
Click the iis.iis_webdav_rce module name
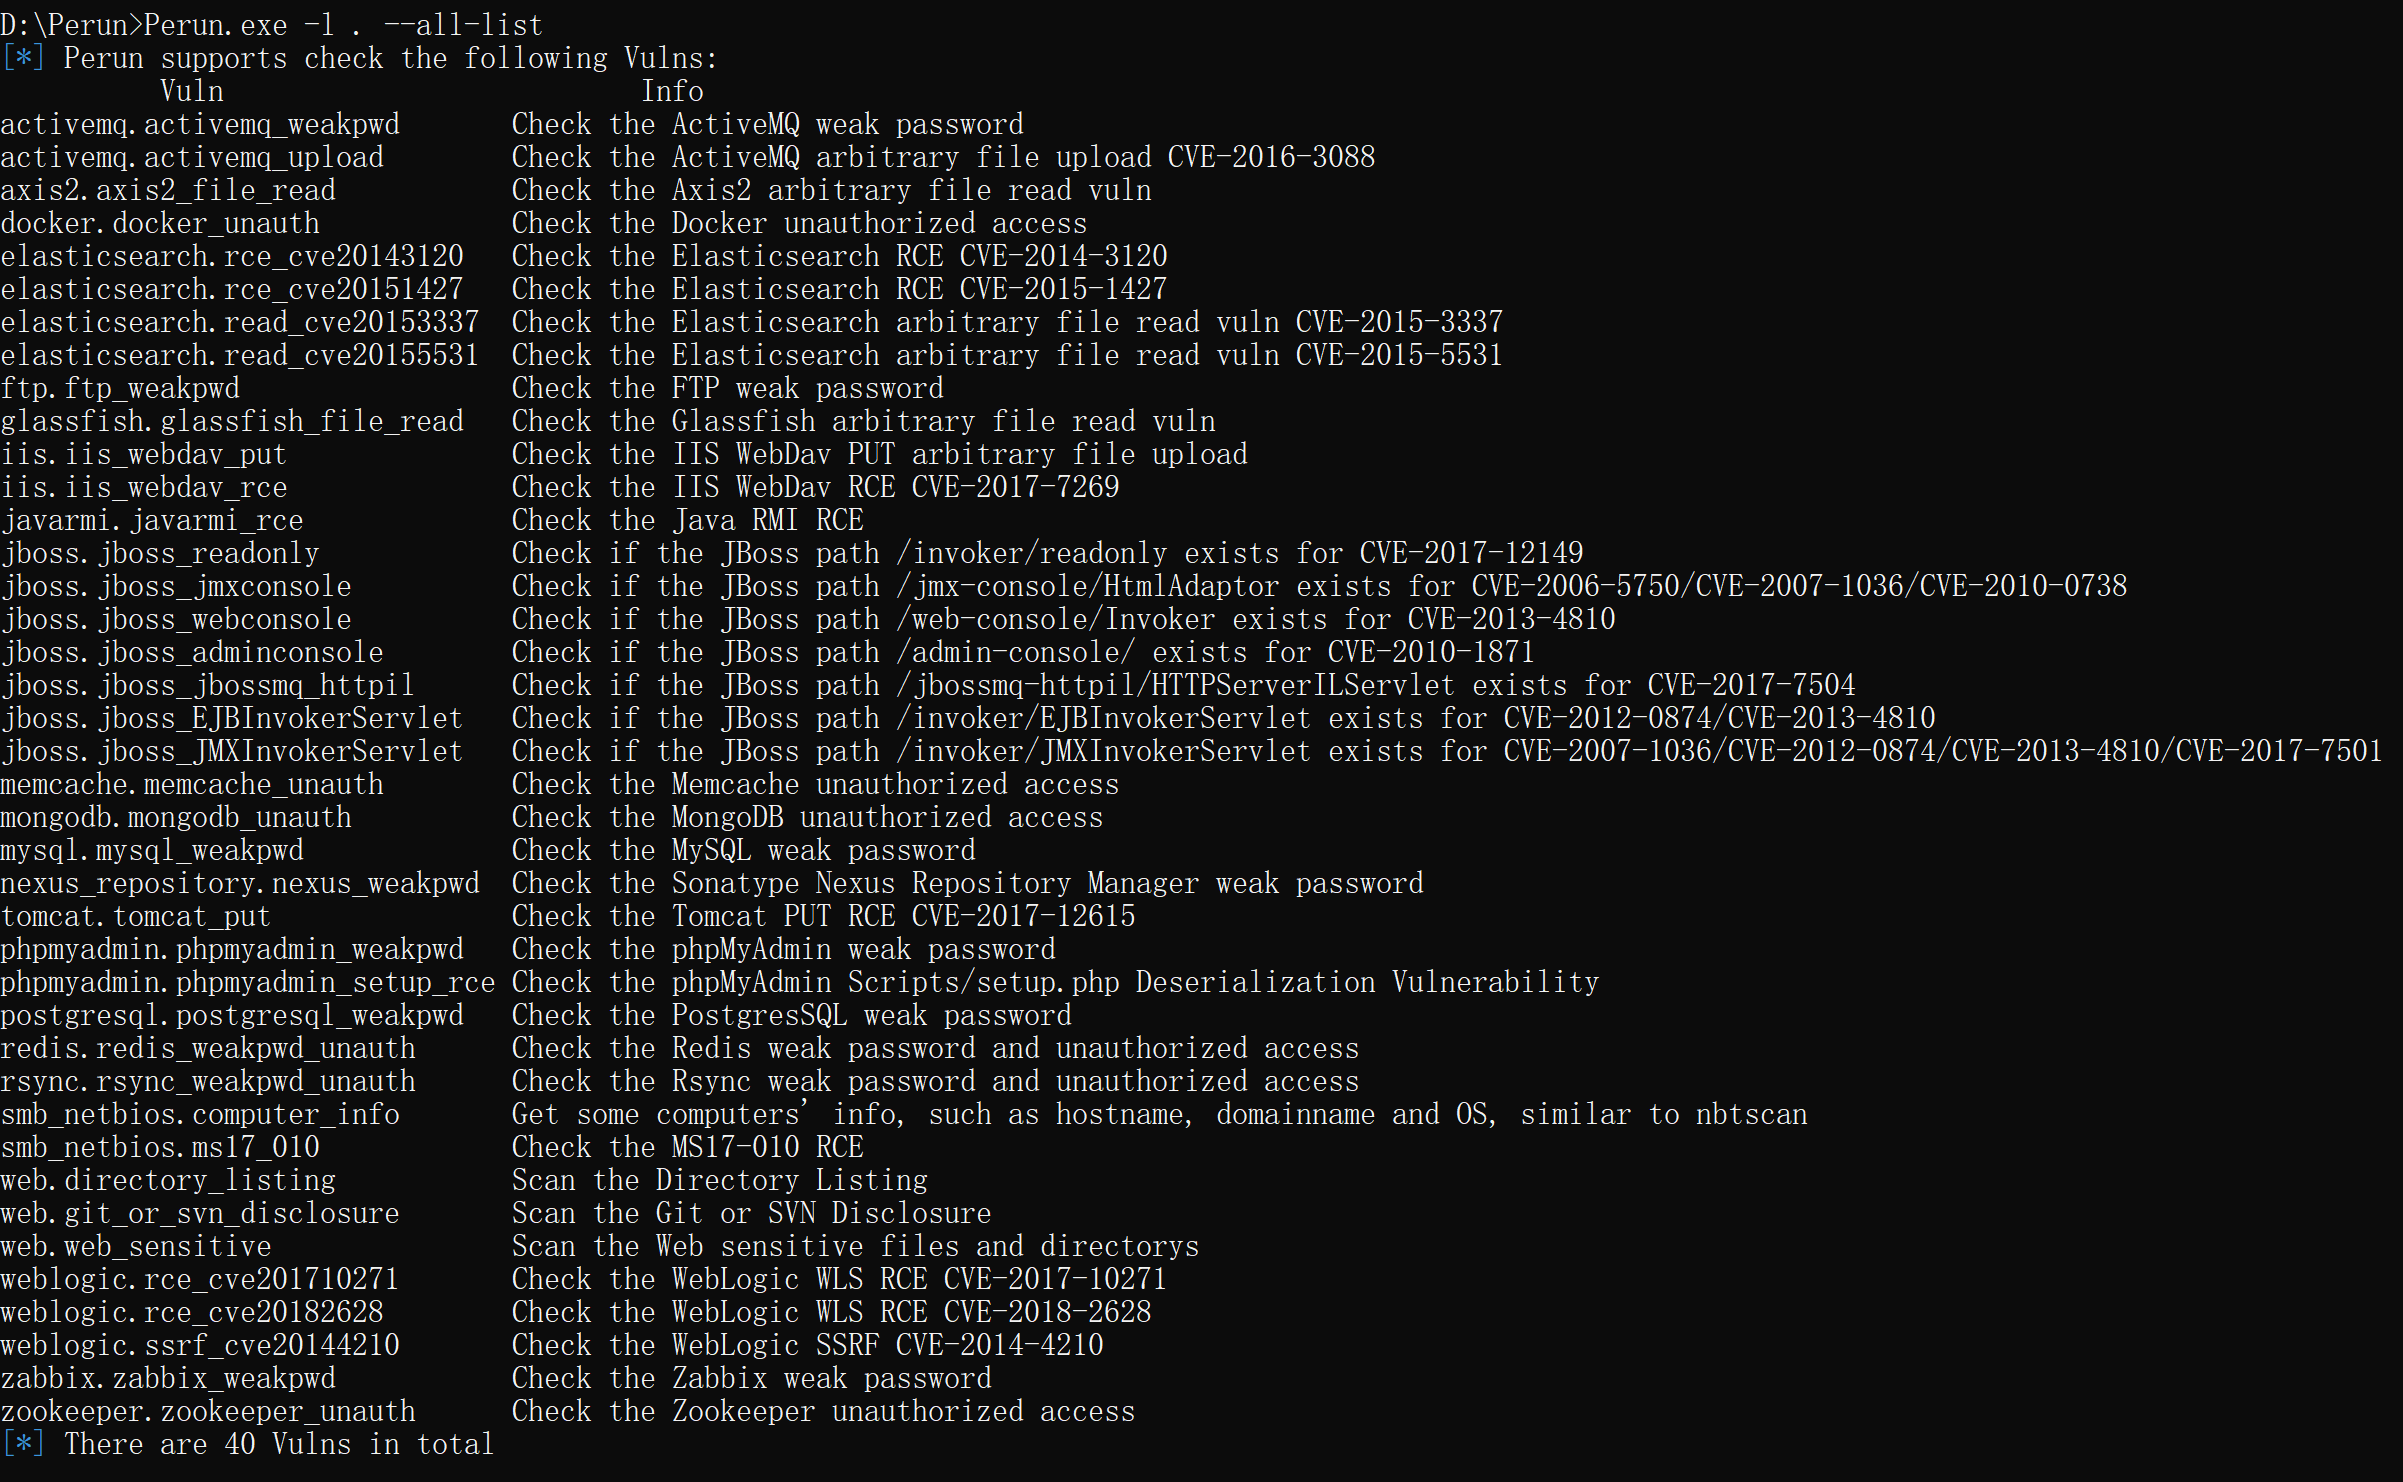144,487
